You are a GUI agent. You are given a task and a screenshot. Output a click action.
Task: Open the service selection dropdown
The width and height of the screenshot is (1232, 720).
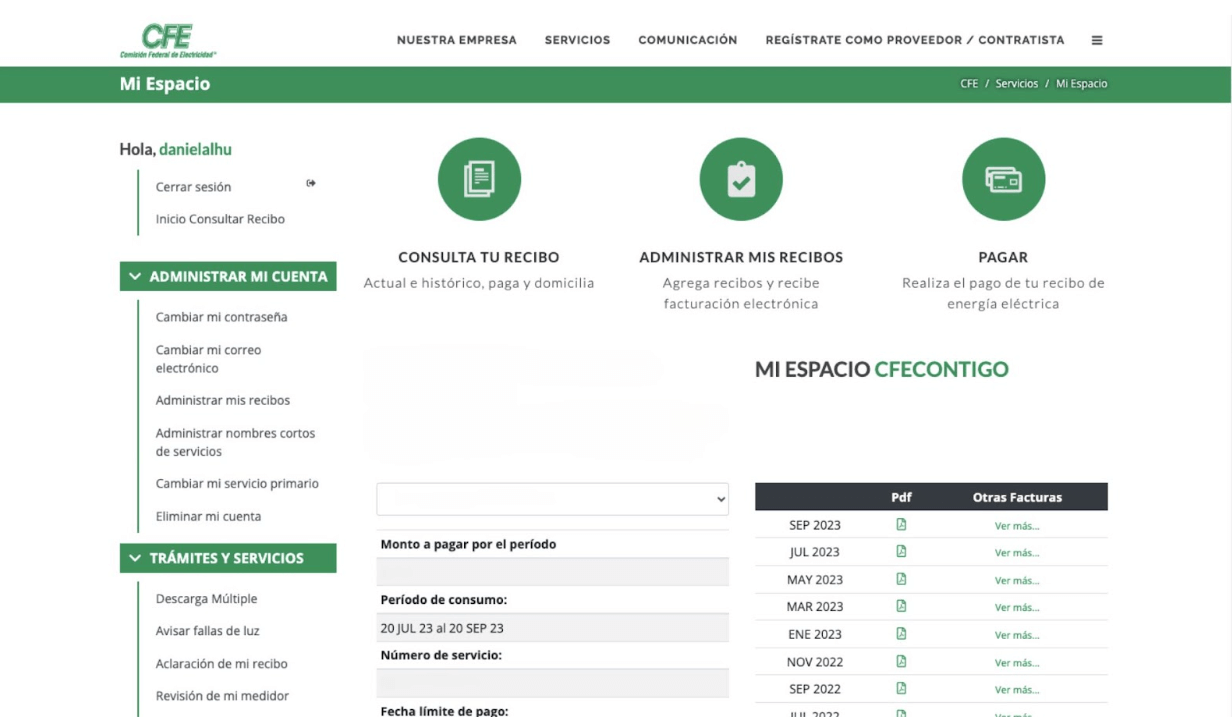click(x=552, y=498)
